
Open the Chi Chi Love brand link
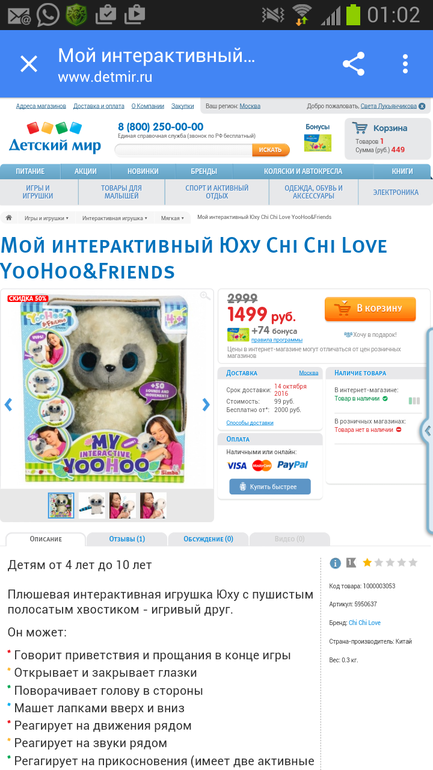coord(365,623)
